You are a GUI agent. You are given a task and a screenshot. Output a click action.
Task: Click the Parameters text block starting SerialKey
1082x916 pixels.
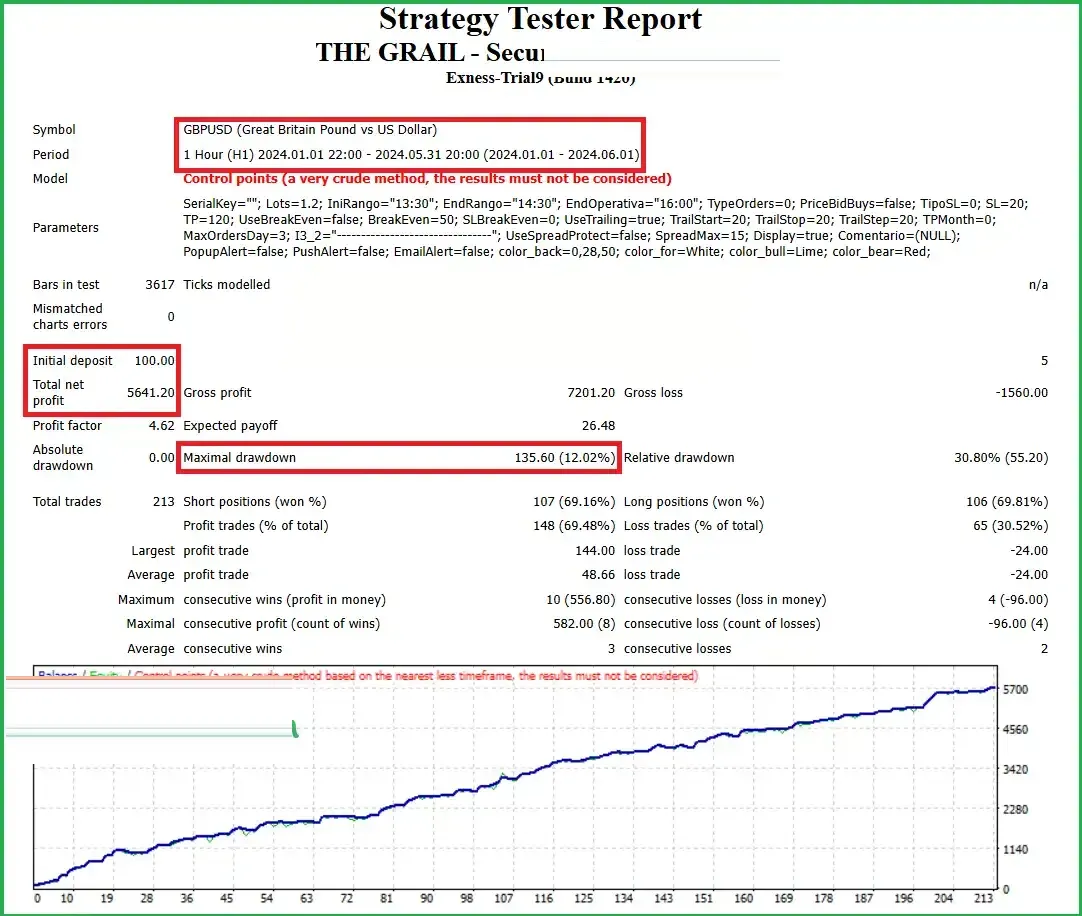(606, 228)
